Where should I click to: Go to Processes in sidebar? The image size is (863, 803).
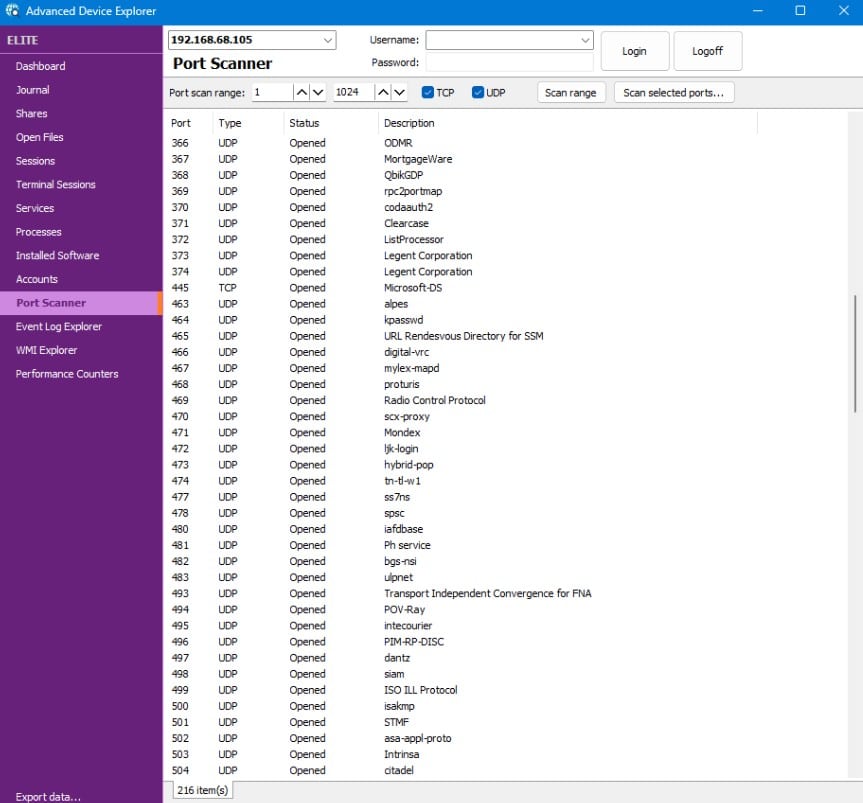pos(81,232)
